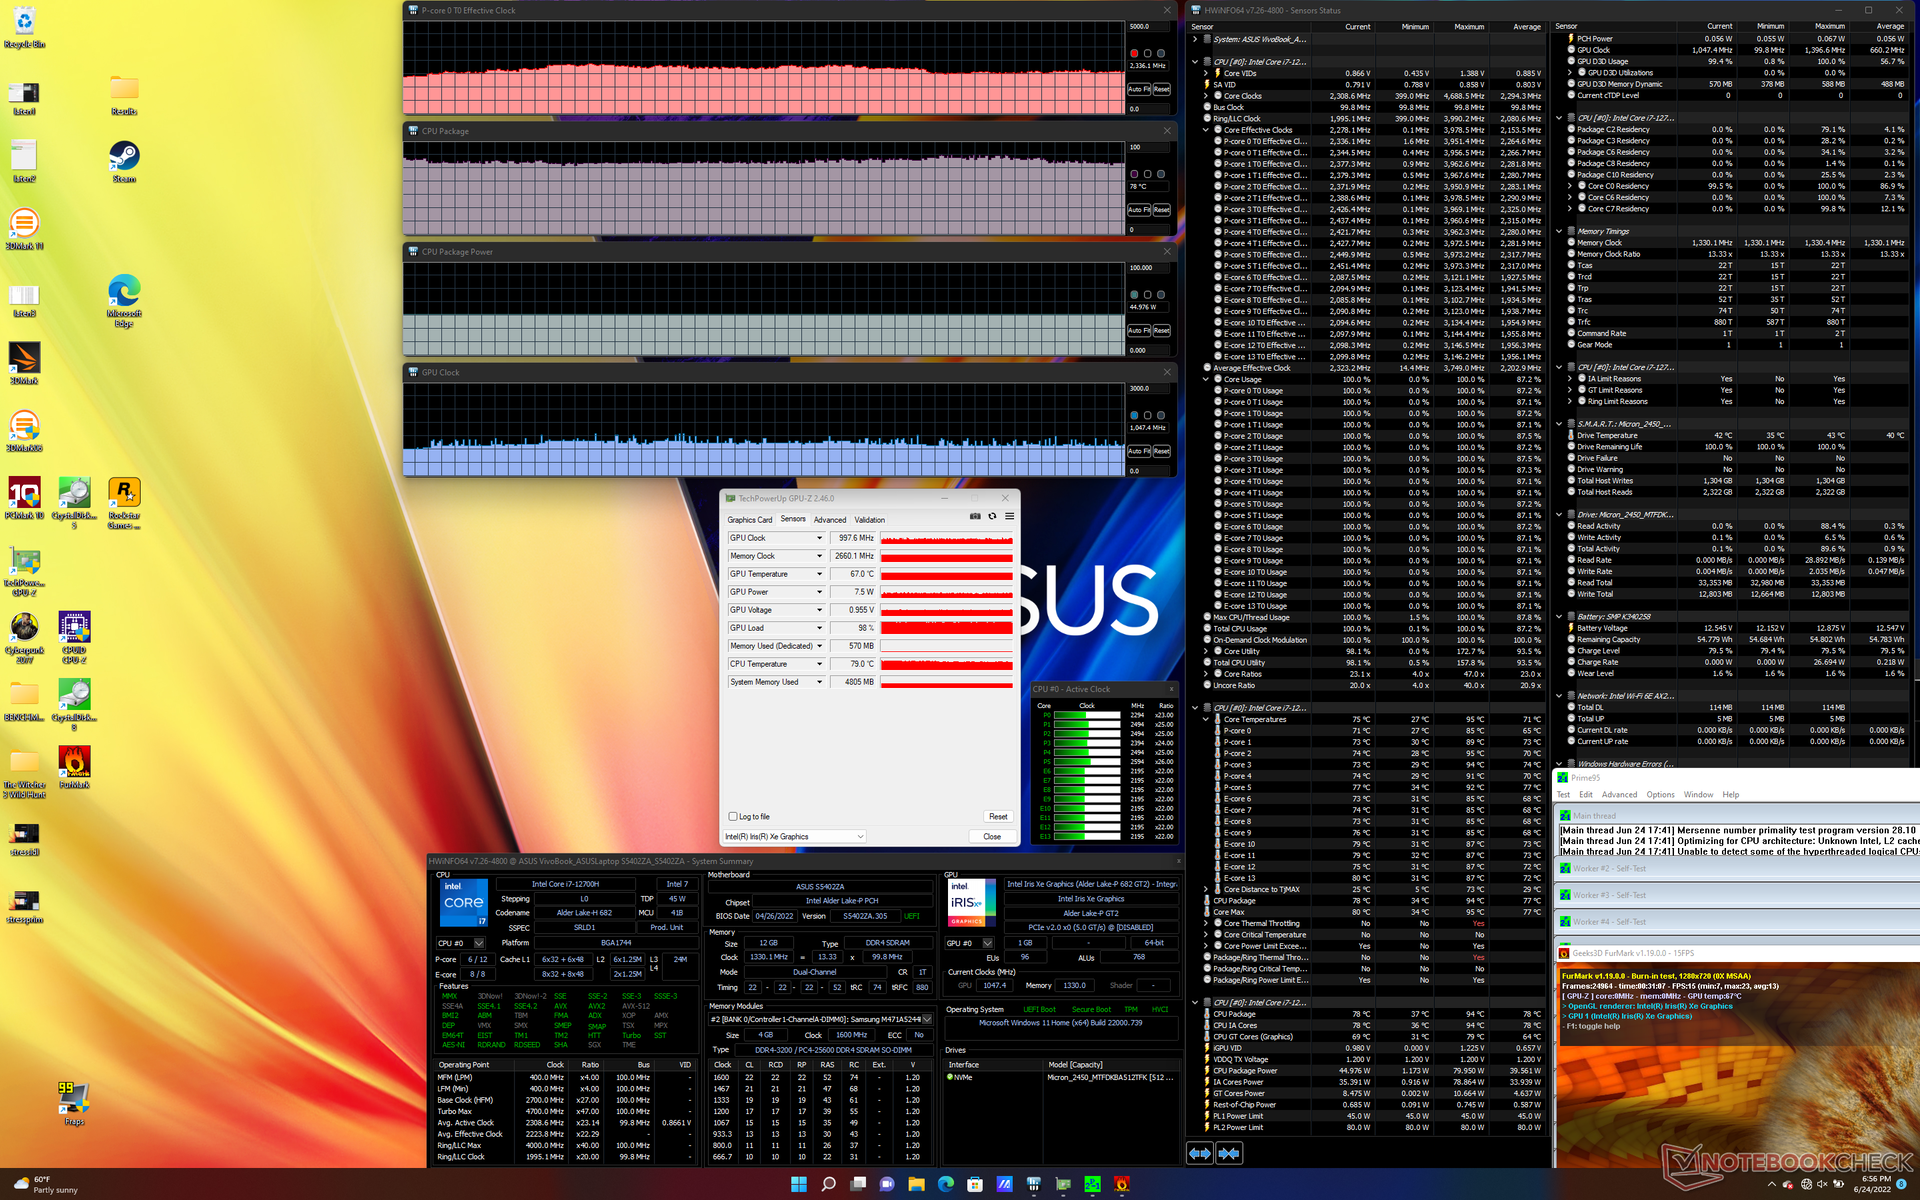Open Windows Start button
Screen dimensions: 1920x1200
[798, 1184]
